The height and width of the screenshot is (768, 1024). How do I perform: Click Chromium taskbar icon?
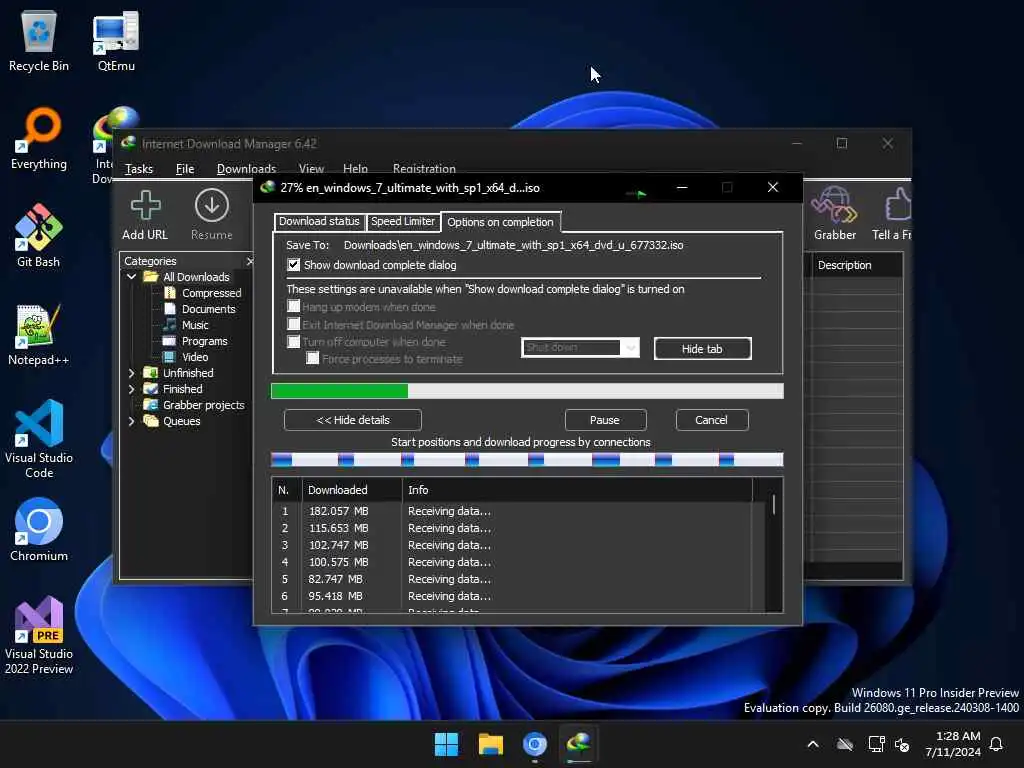coord(535,744)
